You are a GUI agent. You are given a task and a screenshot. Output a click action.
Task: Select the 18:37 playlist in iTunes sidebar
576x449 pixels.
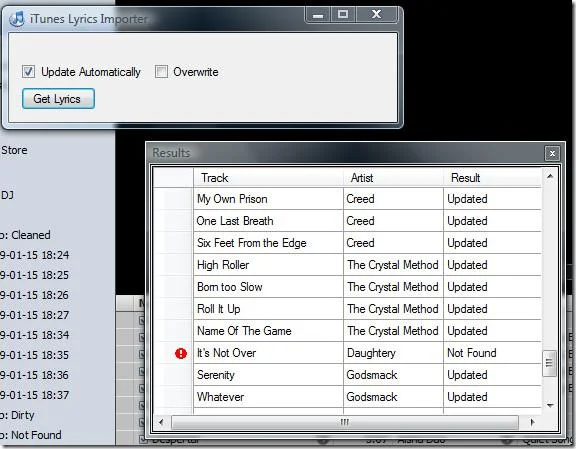pyautogui.click(x=34, y=395)
